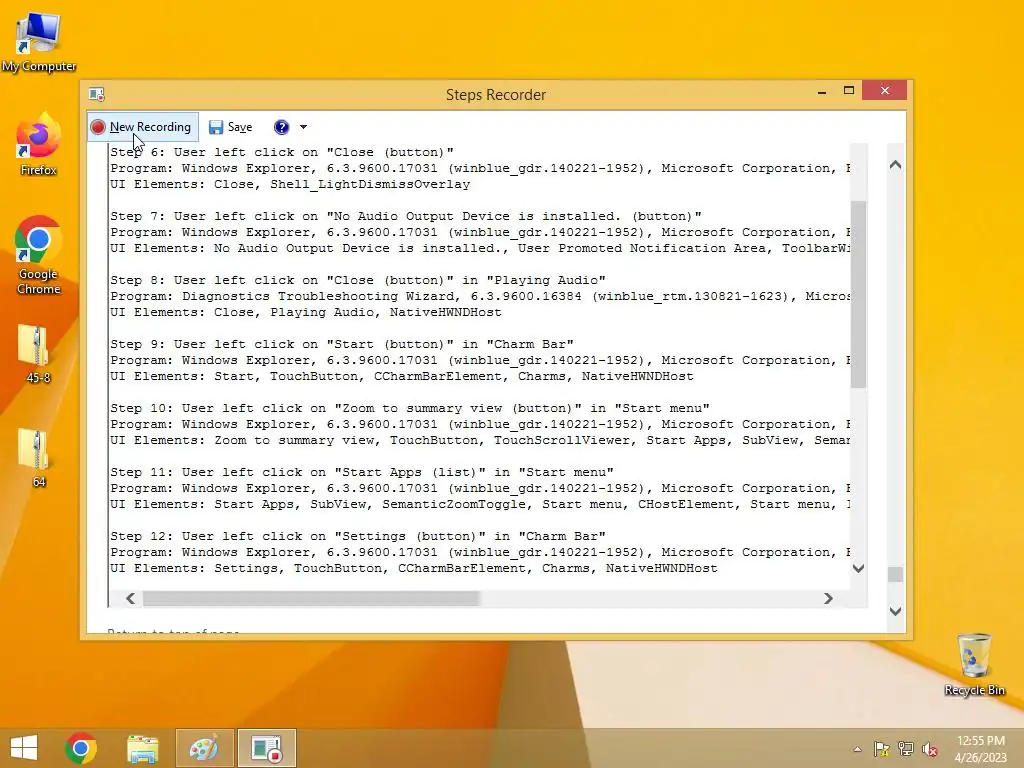Click the horizontal scrollbar thumb
The image size is (1024, 768).
point(311,598)
